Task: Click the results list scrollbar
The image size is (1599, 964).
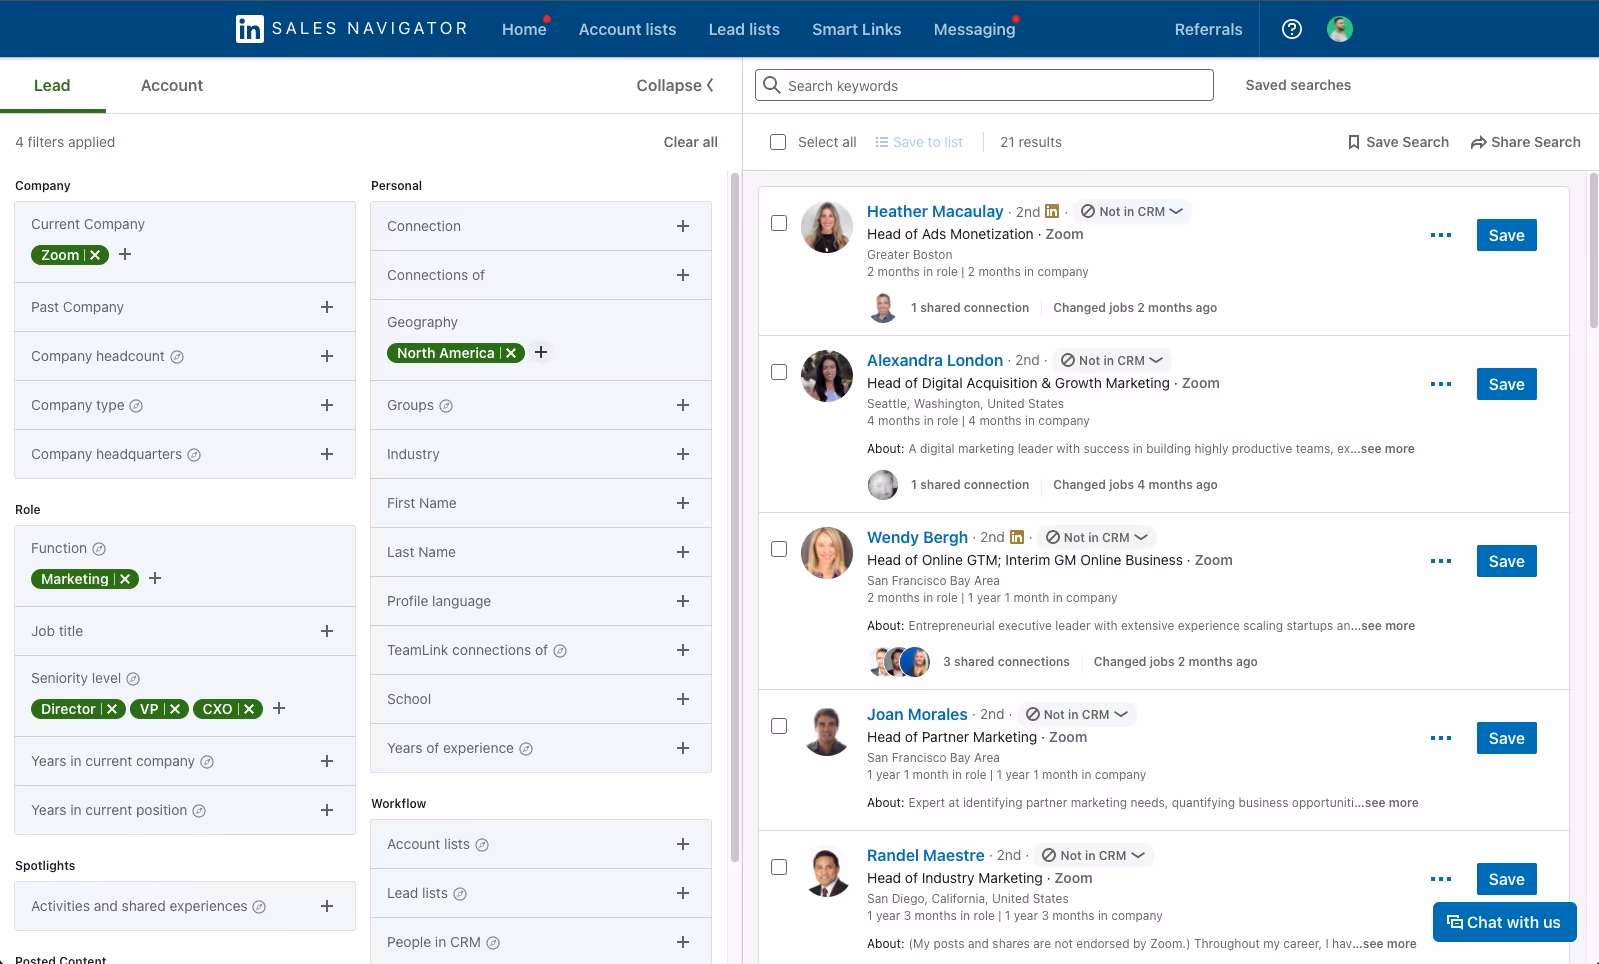Action: tap(1594, 250)
